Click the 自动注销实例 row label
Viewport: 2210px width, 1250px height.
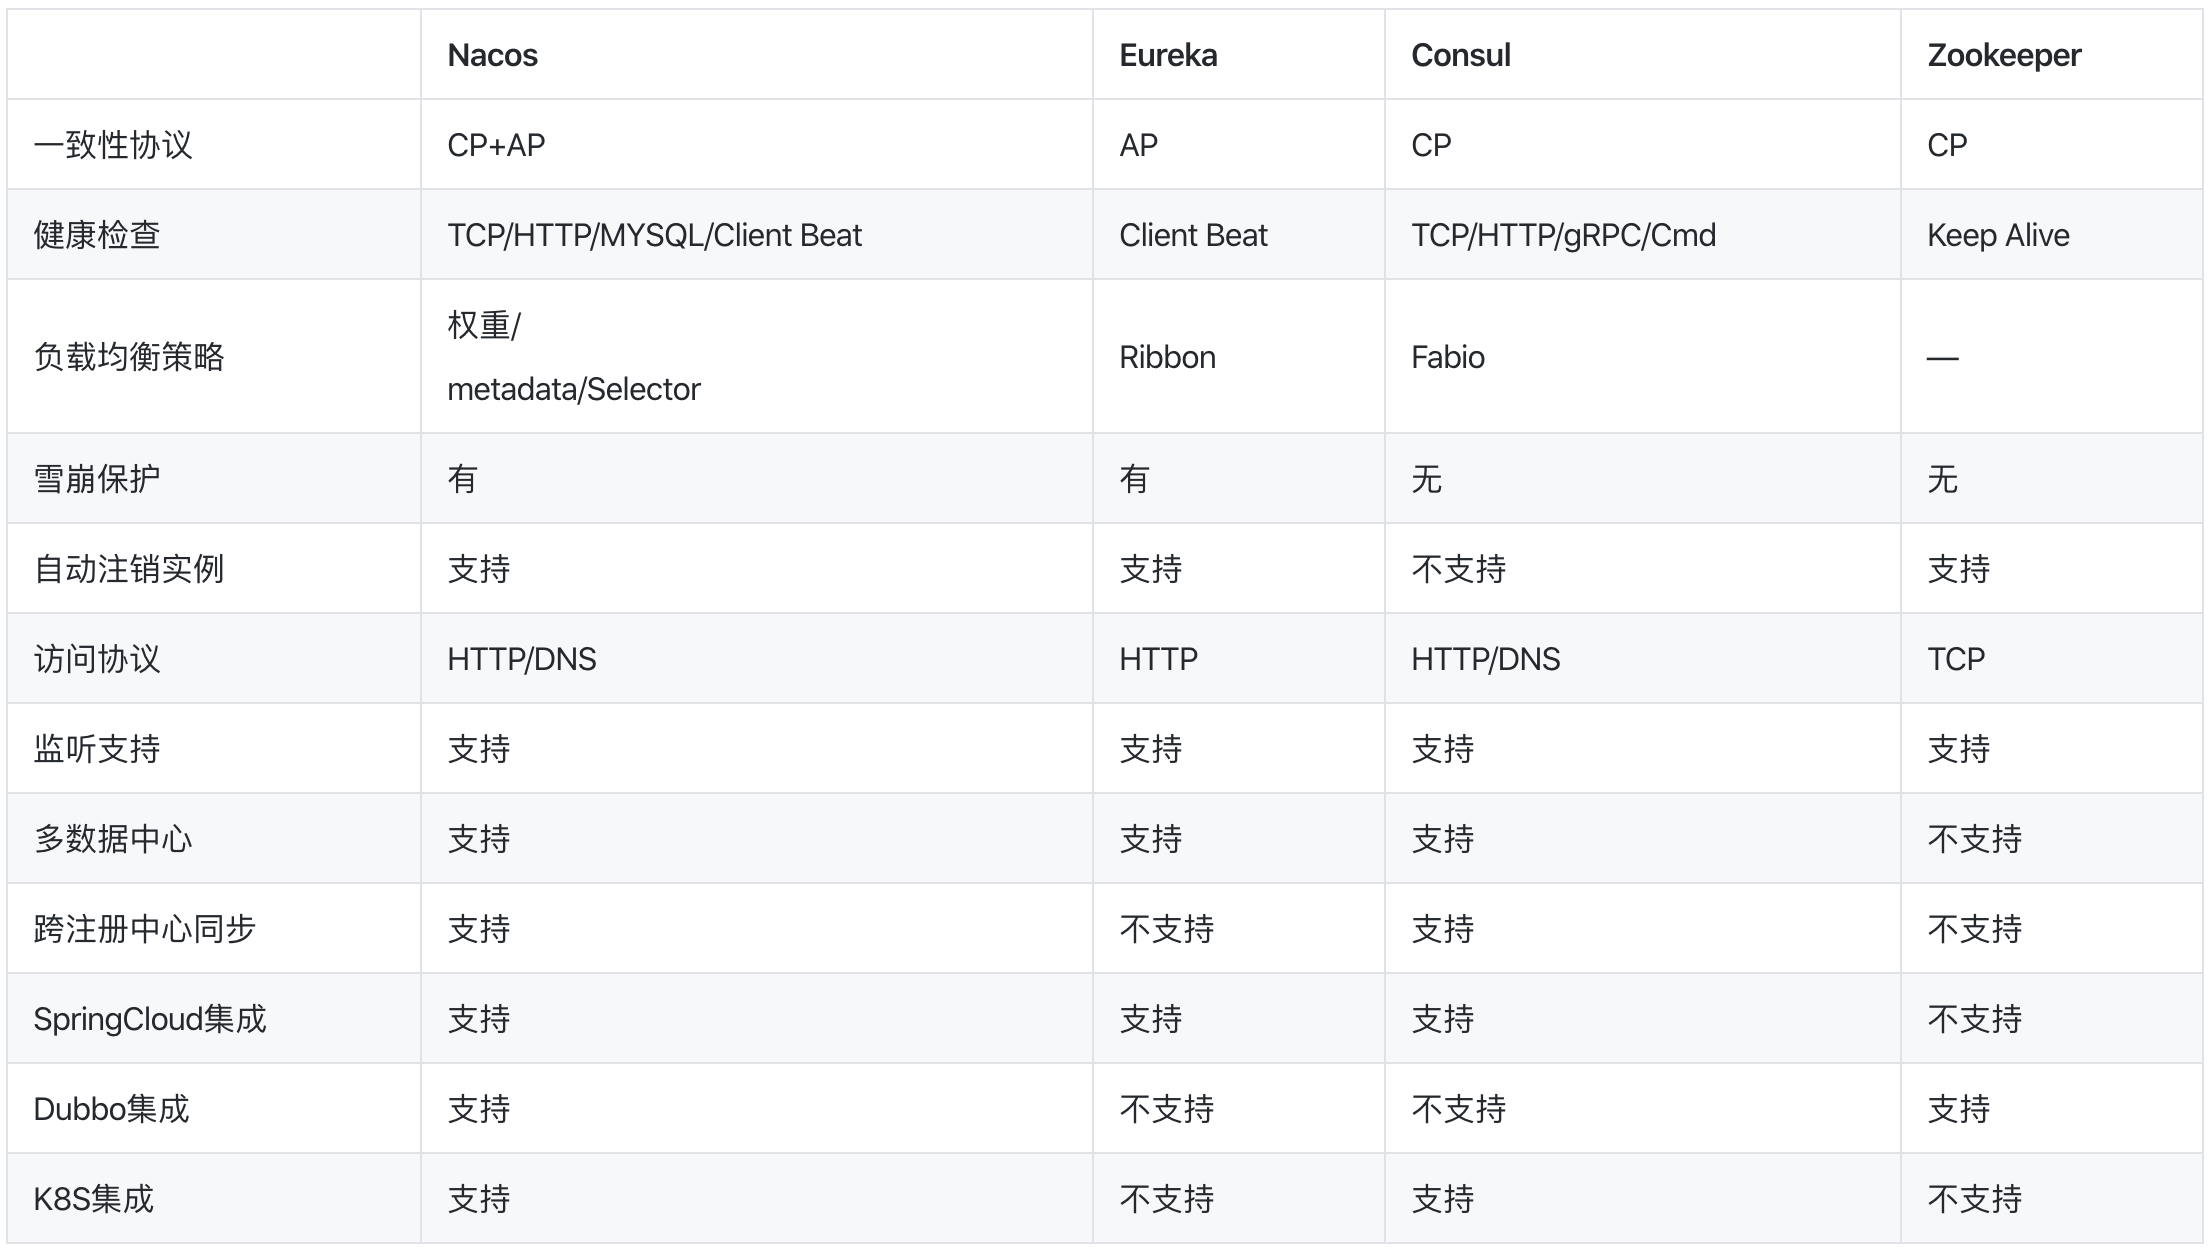pos(128,569)
